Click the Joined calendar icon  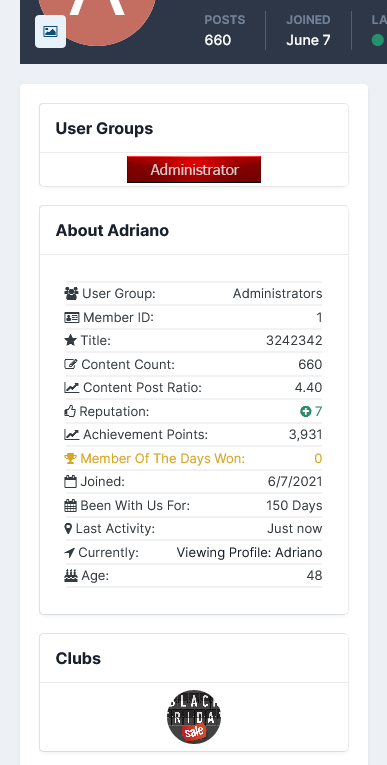click(71, 482)
